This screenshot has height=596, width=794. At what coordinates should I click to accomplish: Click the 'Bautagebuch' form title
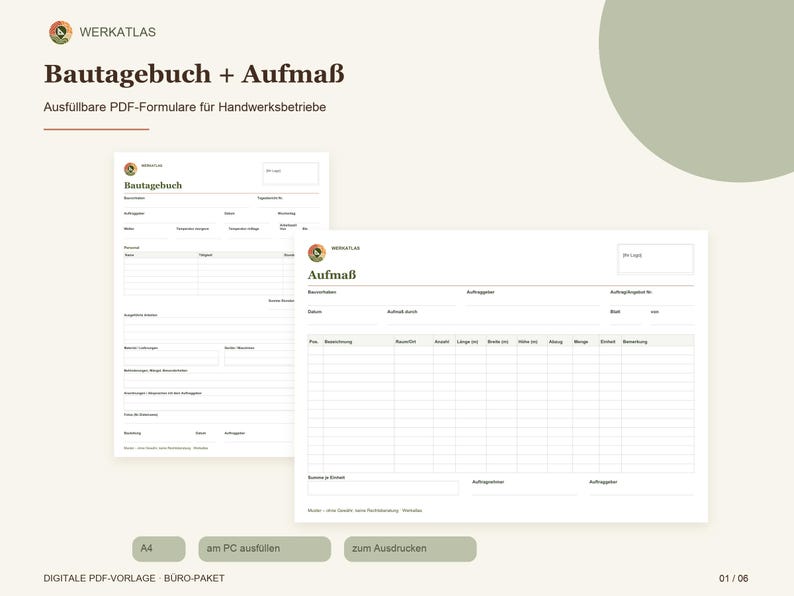[153, 185]
